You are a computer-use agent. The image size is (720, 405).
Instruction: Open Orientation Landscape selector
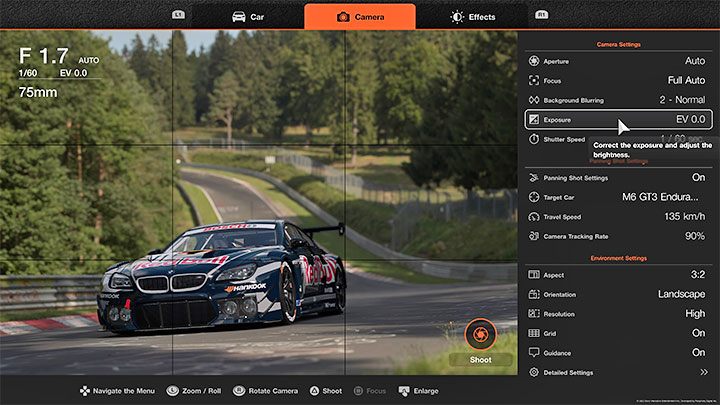coord(681,294)
